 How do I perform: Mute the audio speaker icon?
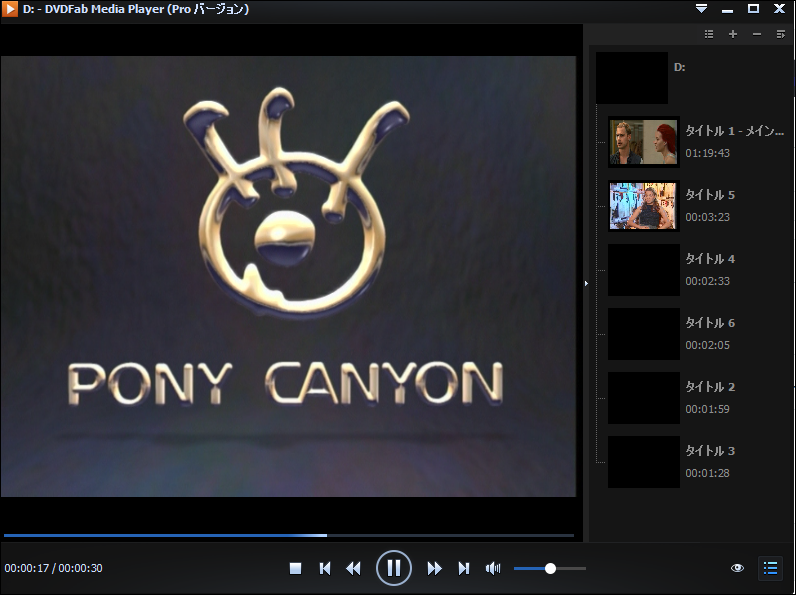coord(493,568)
